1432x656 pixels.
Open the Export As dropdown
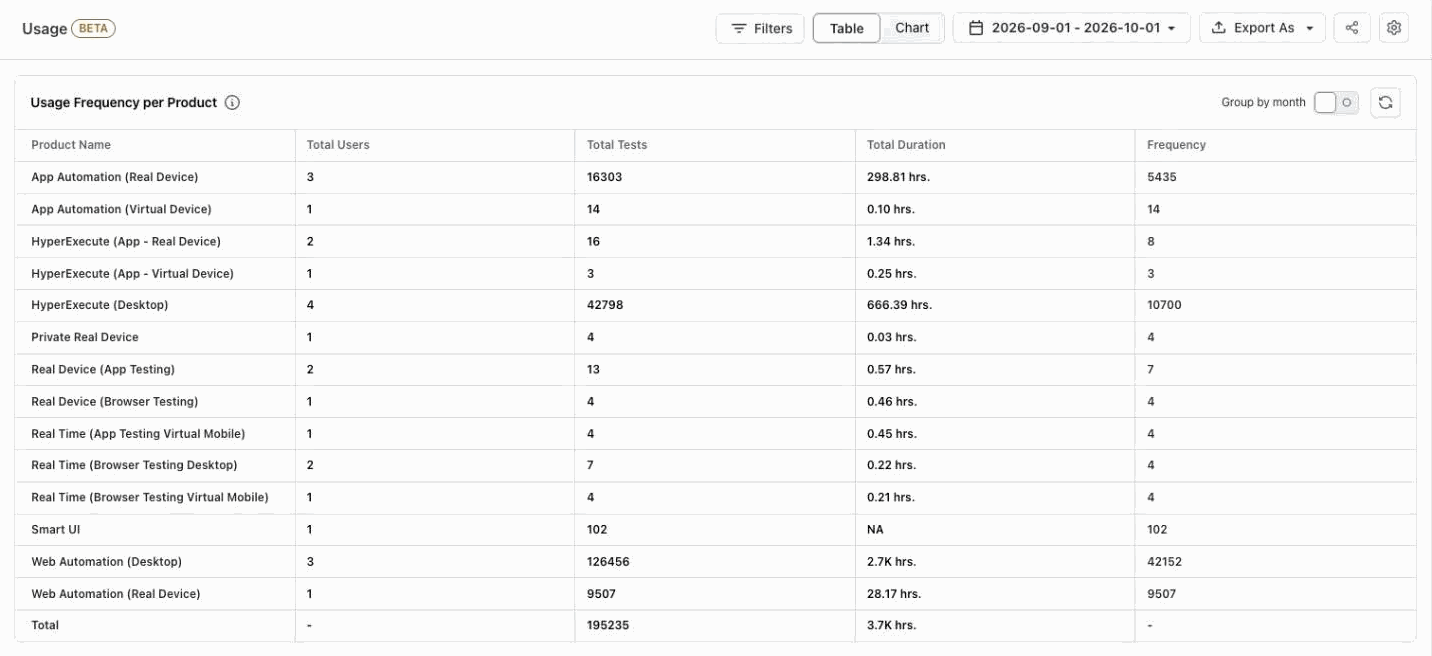tap(1262, 28)
